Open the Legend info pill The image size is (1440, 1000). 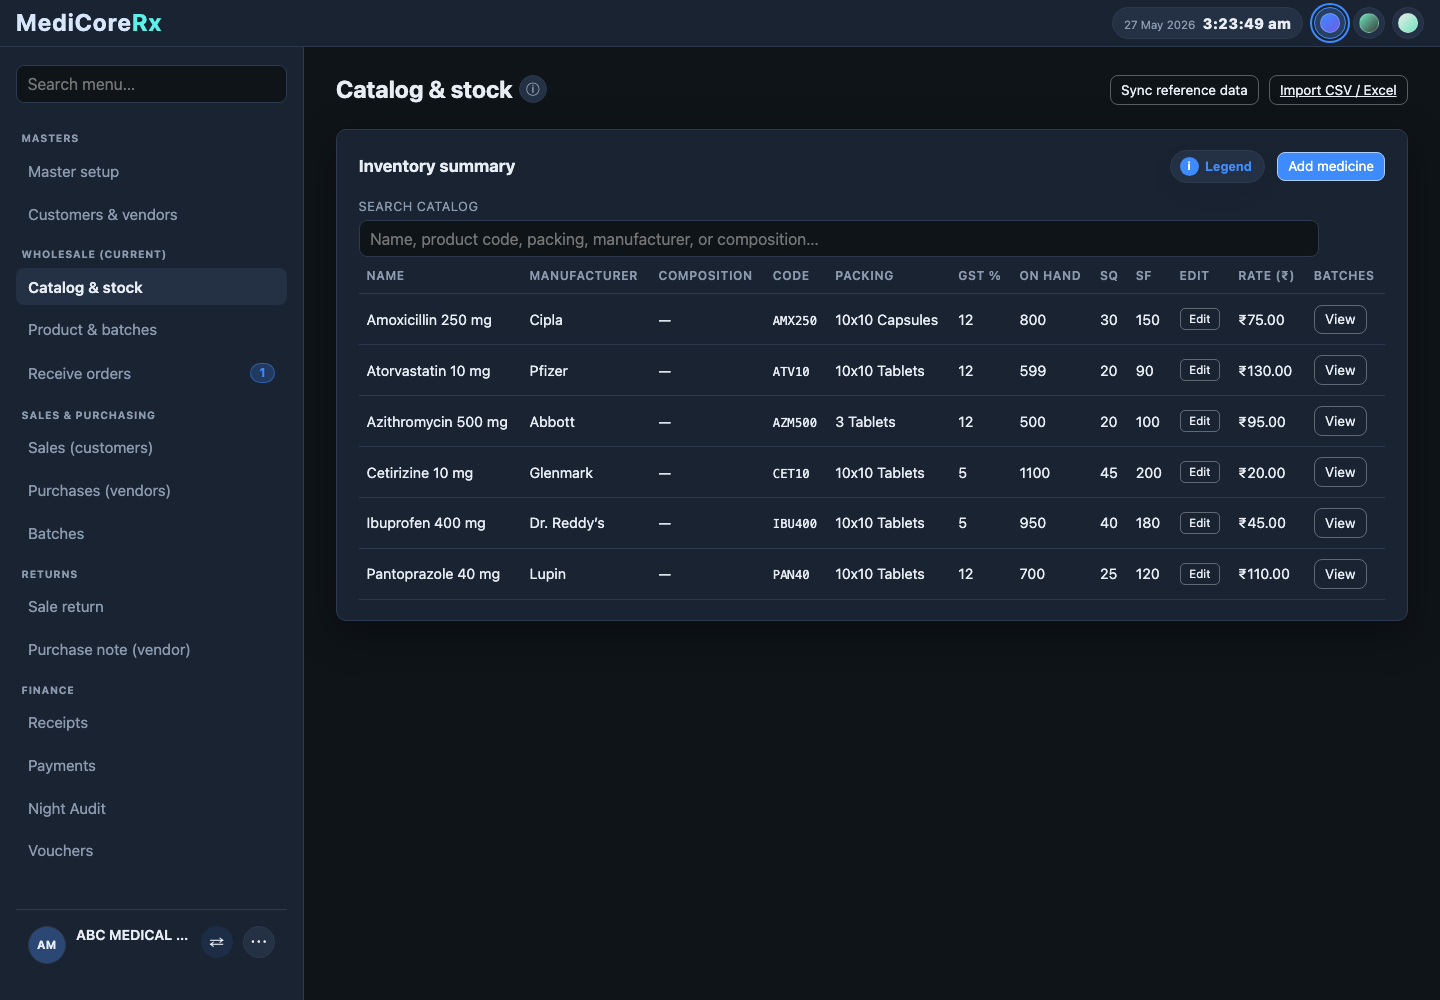1217,167
